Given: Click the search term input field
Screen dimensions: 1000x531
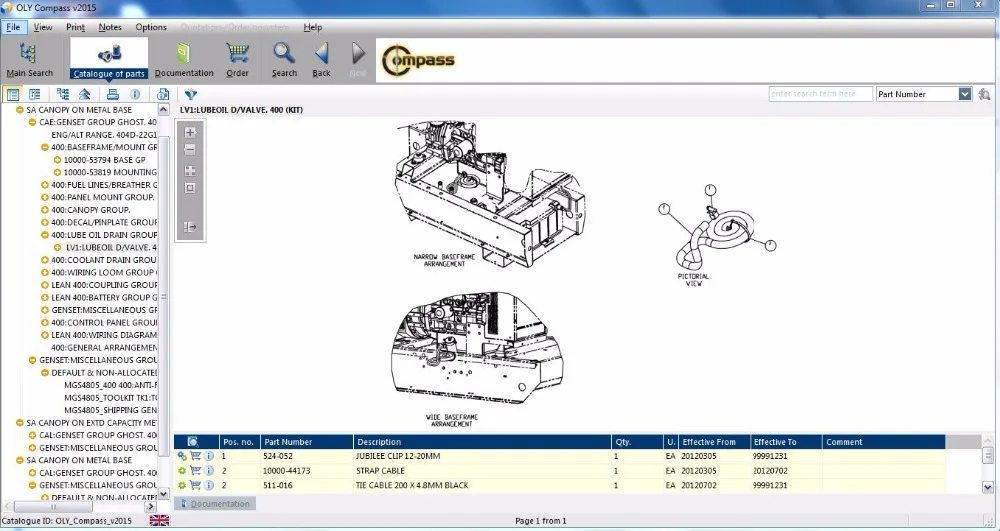Looking at the screenshot, I should click(820, 94).
